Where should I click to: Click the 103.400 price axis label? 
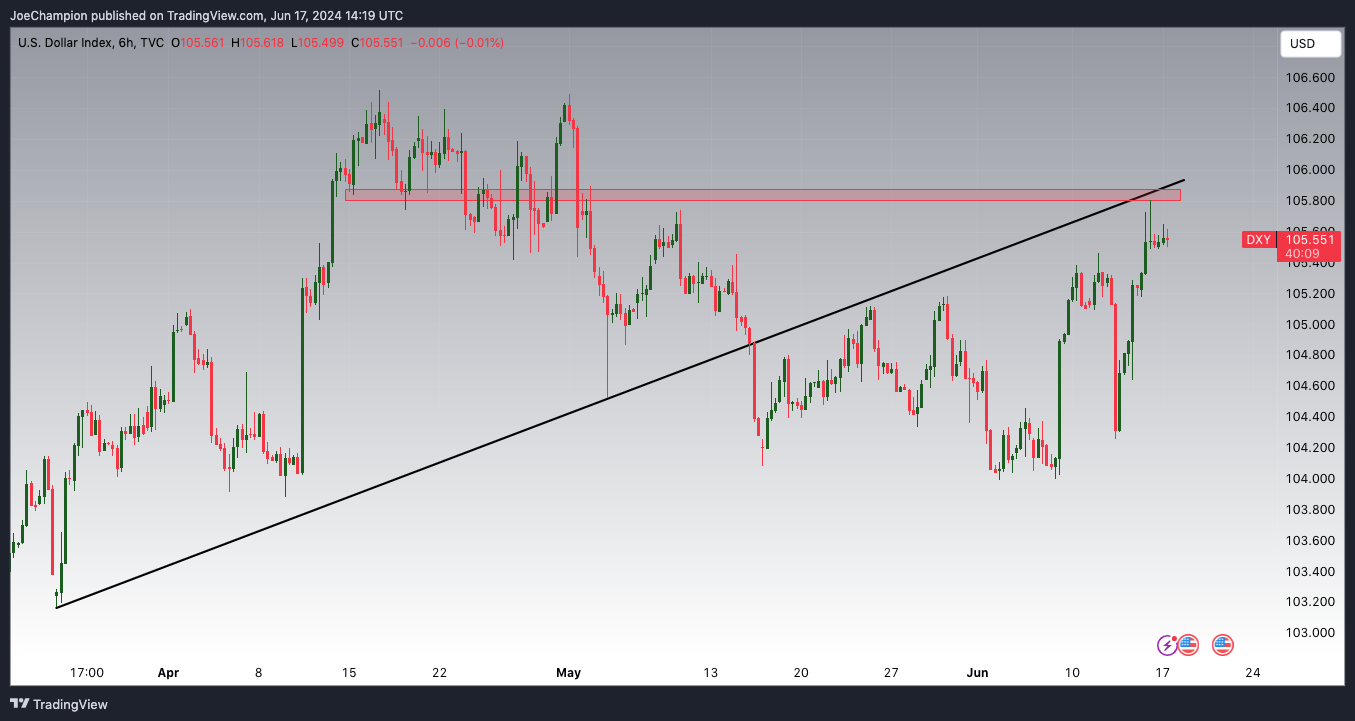coord(1310,572)
